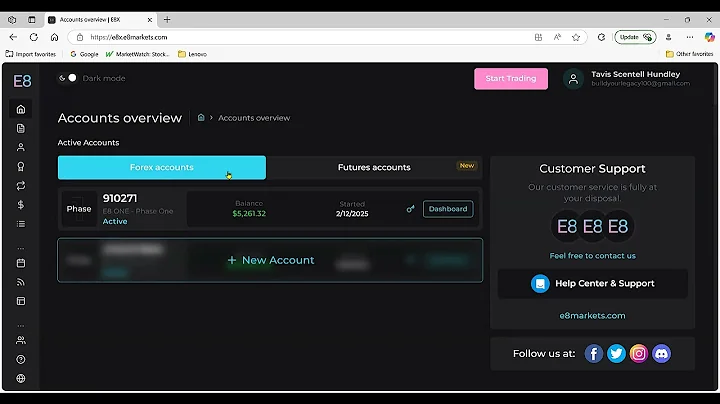
Task: Click Import favorites in bookmarks bar
Action: pyautogui.click(x=30, y=54)
